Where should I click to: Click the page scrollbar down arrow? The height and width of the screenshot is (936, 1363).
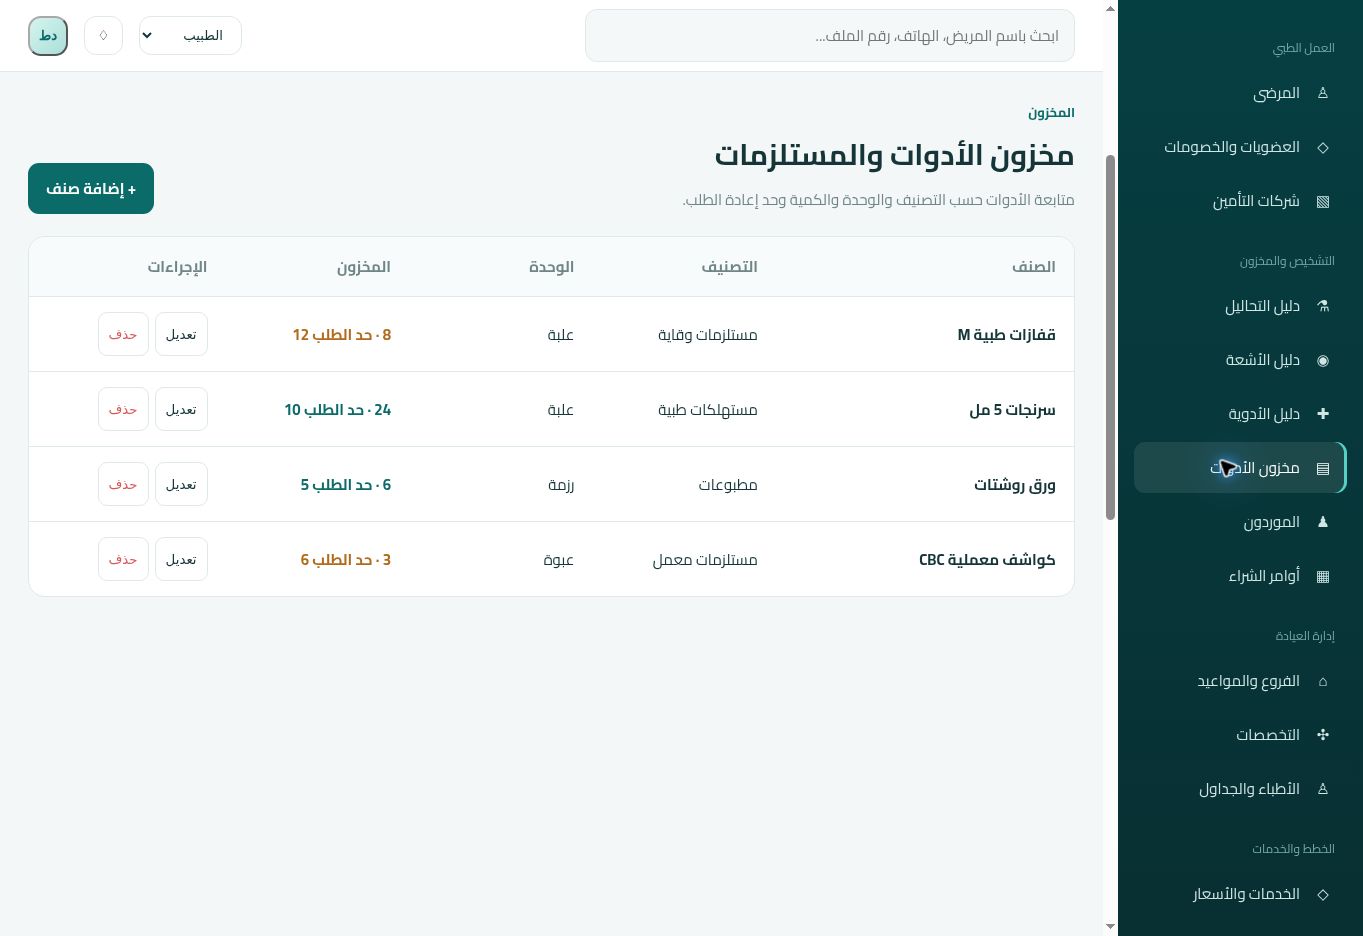(x=1110, y=927)
